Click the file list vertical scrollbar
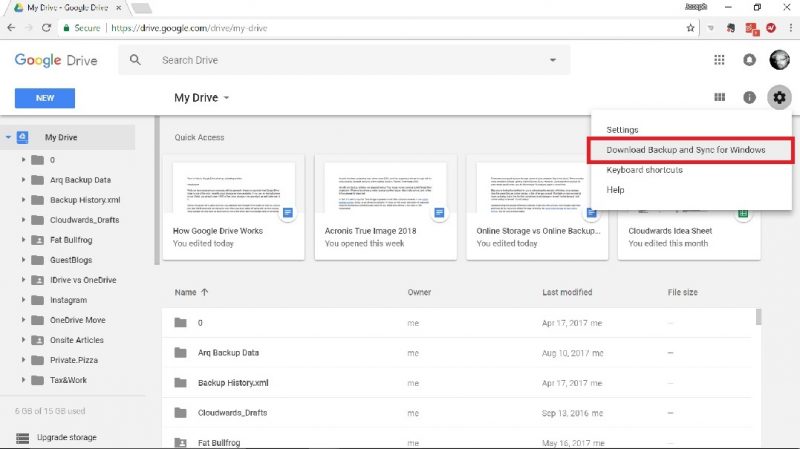 pos(759,316)
